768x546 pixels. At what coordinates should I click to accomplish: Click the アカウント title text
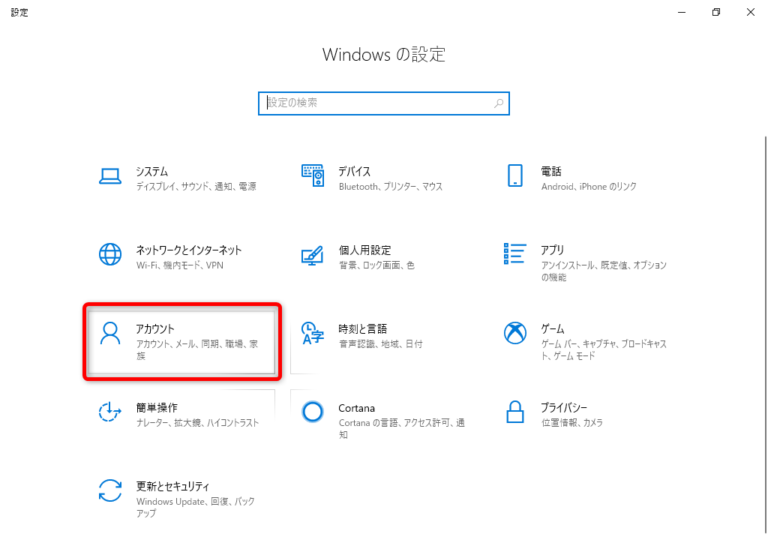pyautogui.click(x=155, y=329)
